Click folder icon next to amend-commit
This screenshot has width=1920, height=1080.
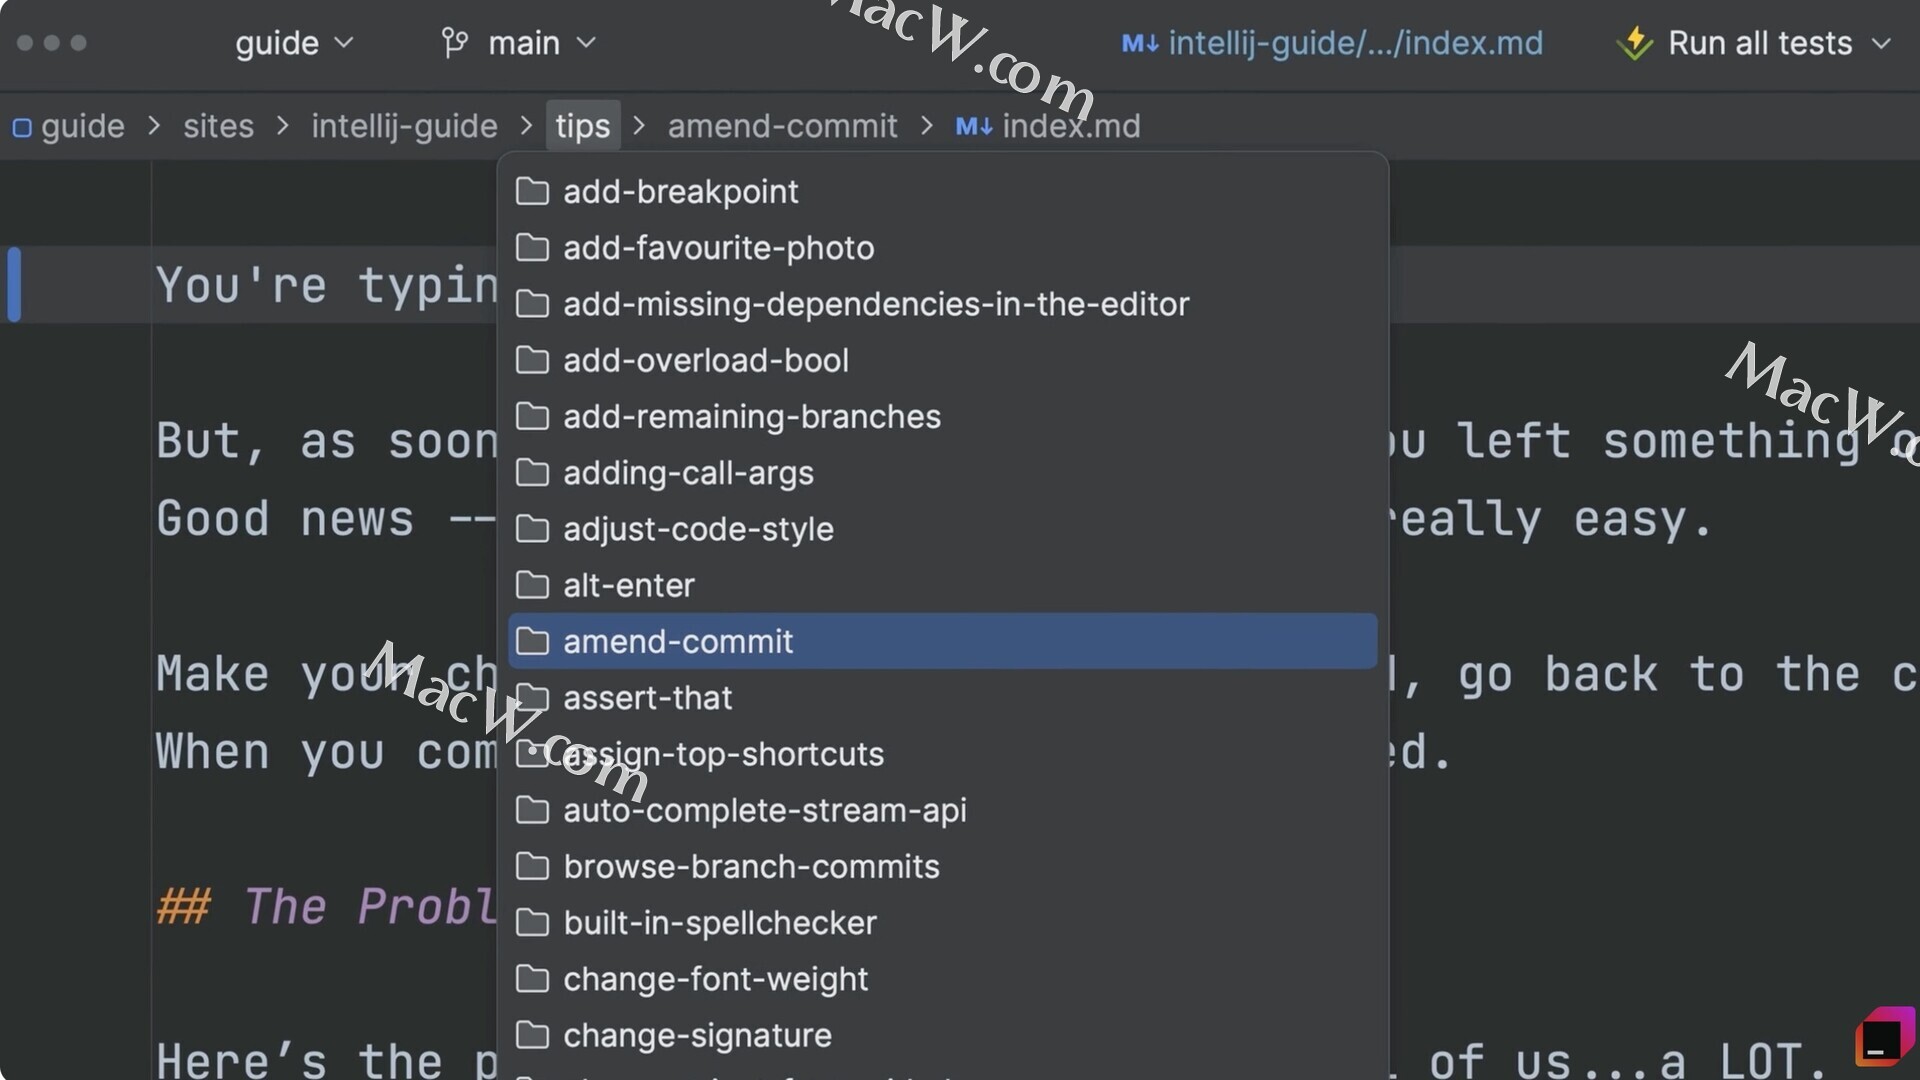532,641
